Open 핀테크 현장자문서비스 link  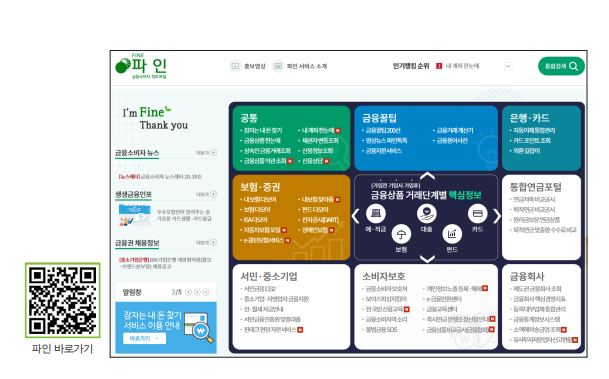coord(270,330)
